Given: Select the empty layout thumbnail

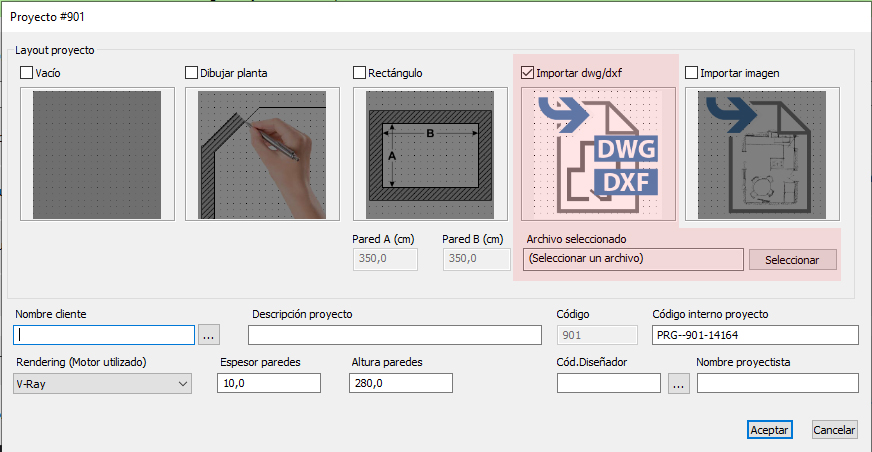Looking at the screenshot, I should [97, 154].
